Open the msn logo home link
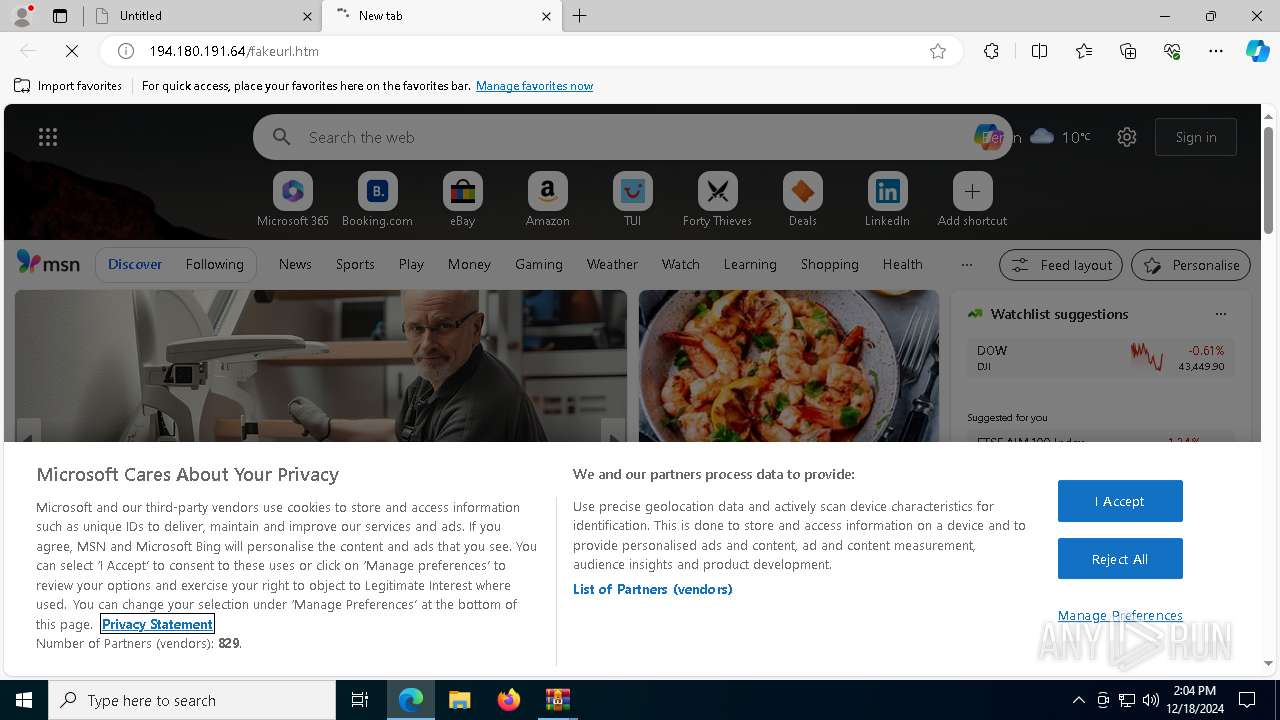 pos(48,263)
